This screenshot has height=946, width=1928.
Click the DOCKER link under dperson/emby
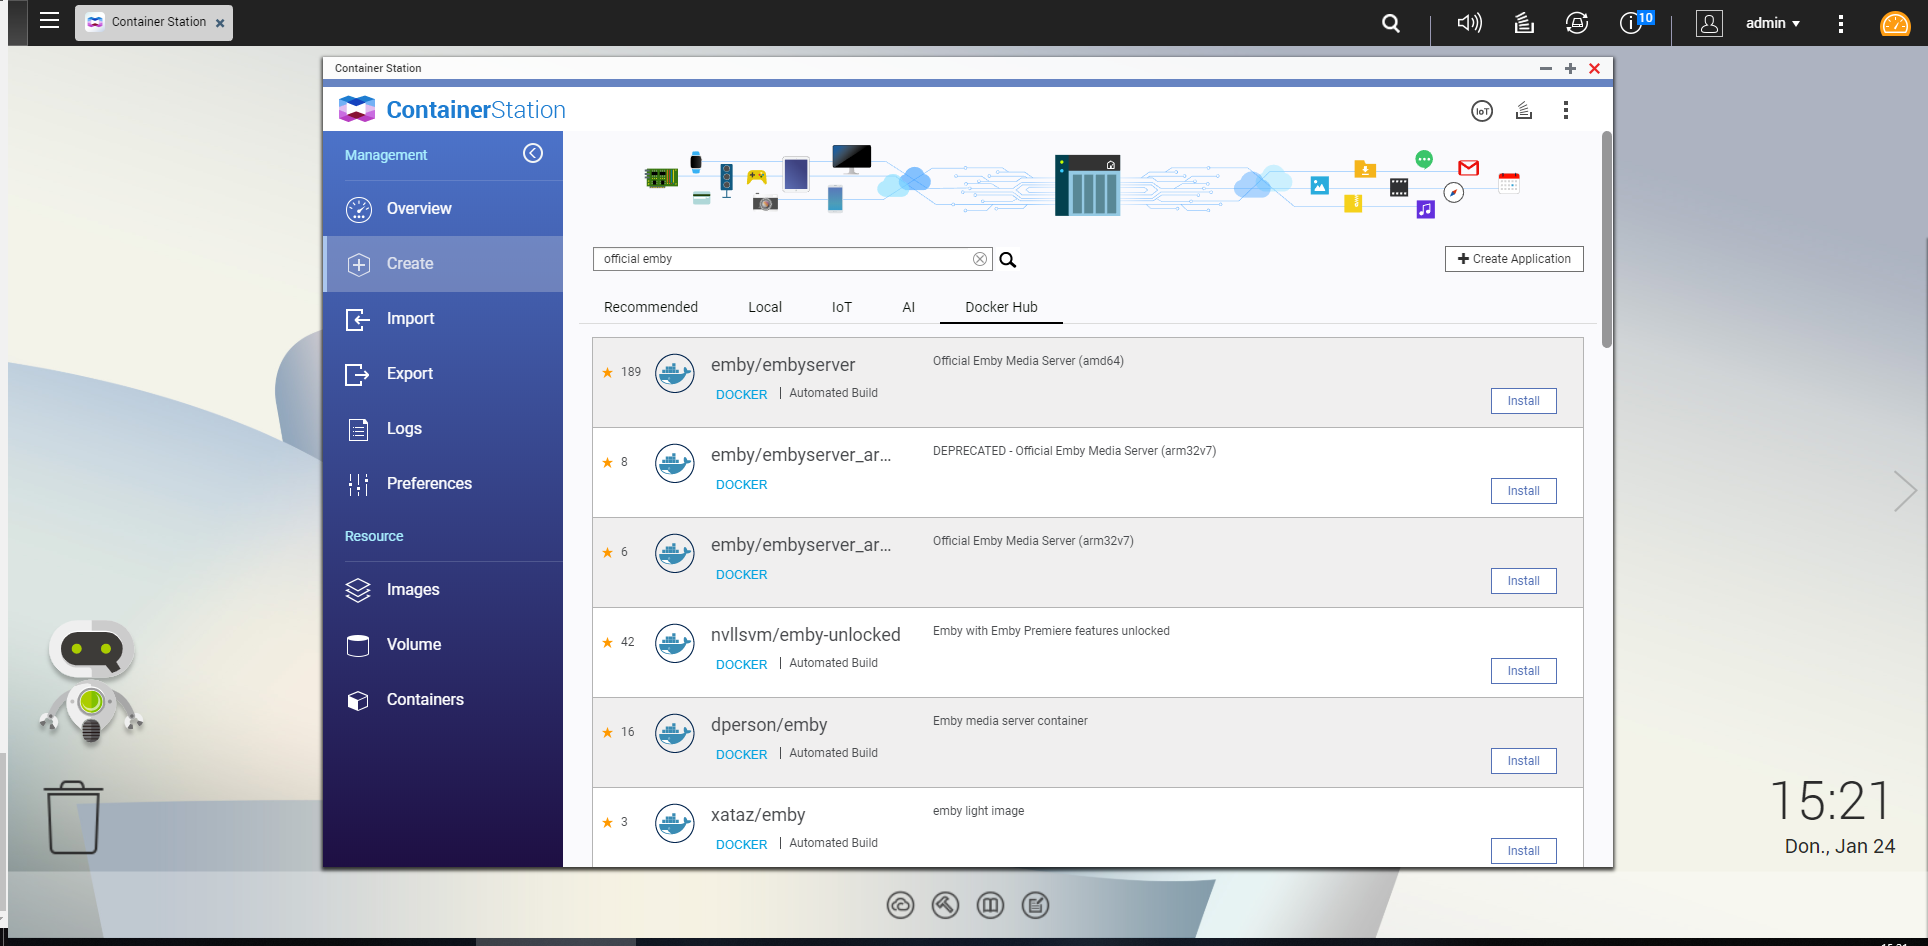(742, 755)
